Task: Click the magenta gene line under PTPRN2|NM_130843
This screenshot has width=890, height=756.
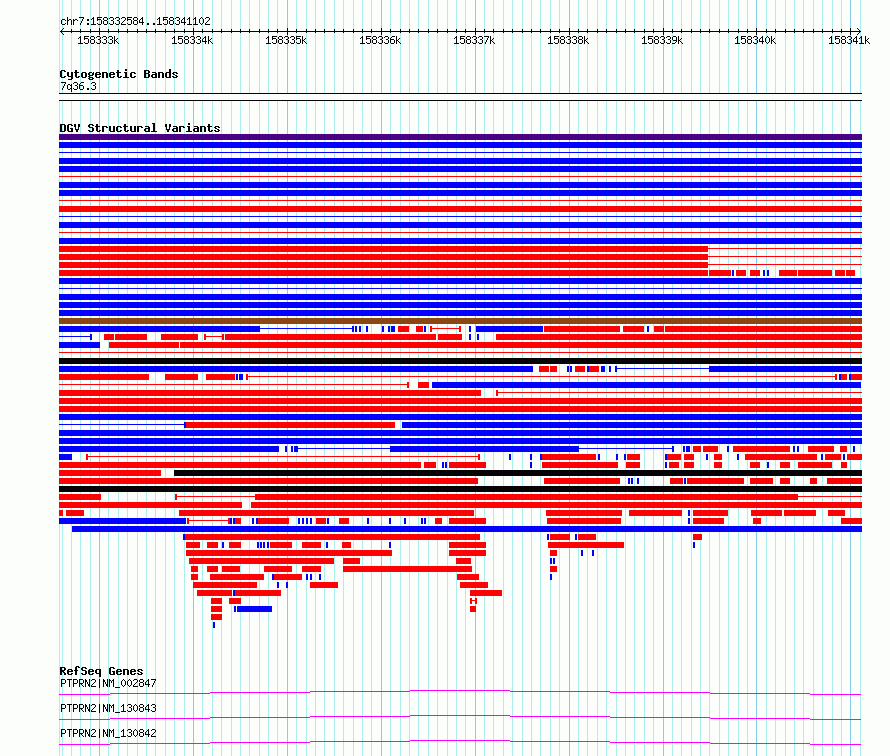Action: (x=460, y=717)
